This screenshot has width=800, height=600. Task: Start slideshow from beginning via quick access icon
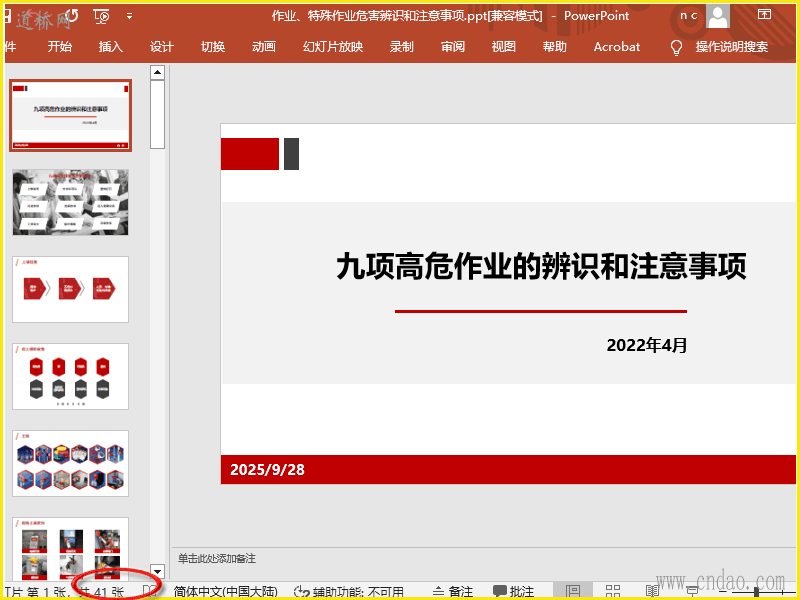pyautogui.click(x=102, y=16)
